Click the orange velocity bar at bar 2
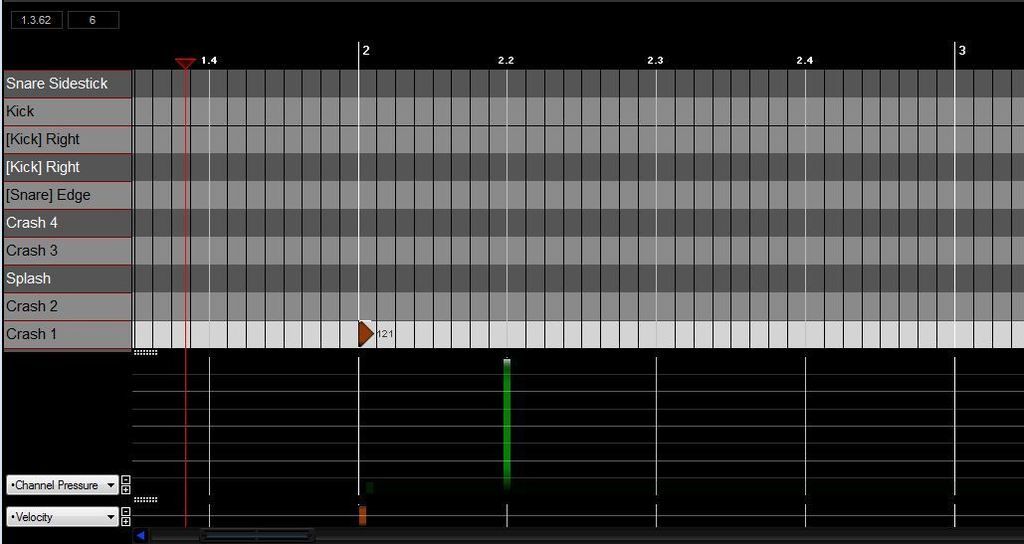Image resolution: width=1024 pixels, height=544 pixels. 362,515
